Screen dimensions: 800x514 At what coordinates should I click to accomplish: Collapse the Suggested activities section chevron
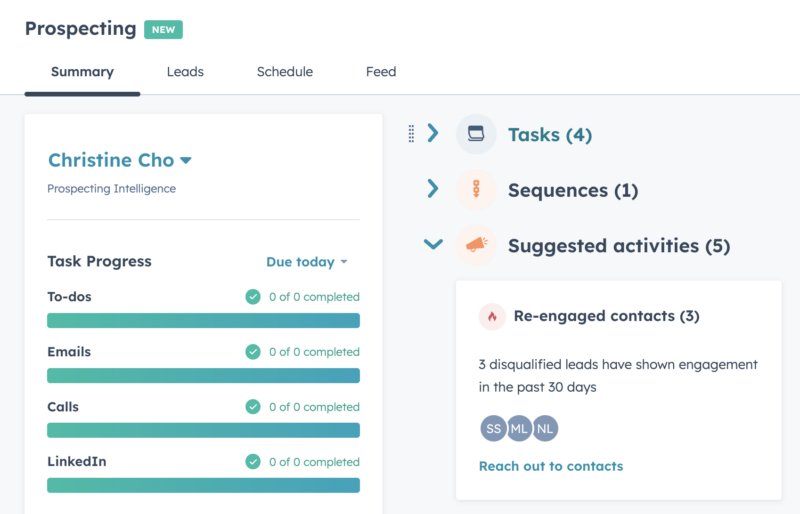[433, 244]
